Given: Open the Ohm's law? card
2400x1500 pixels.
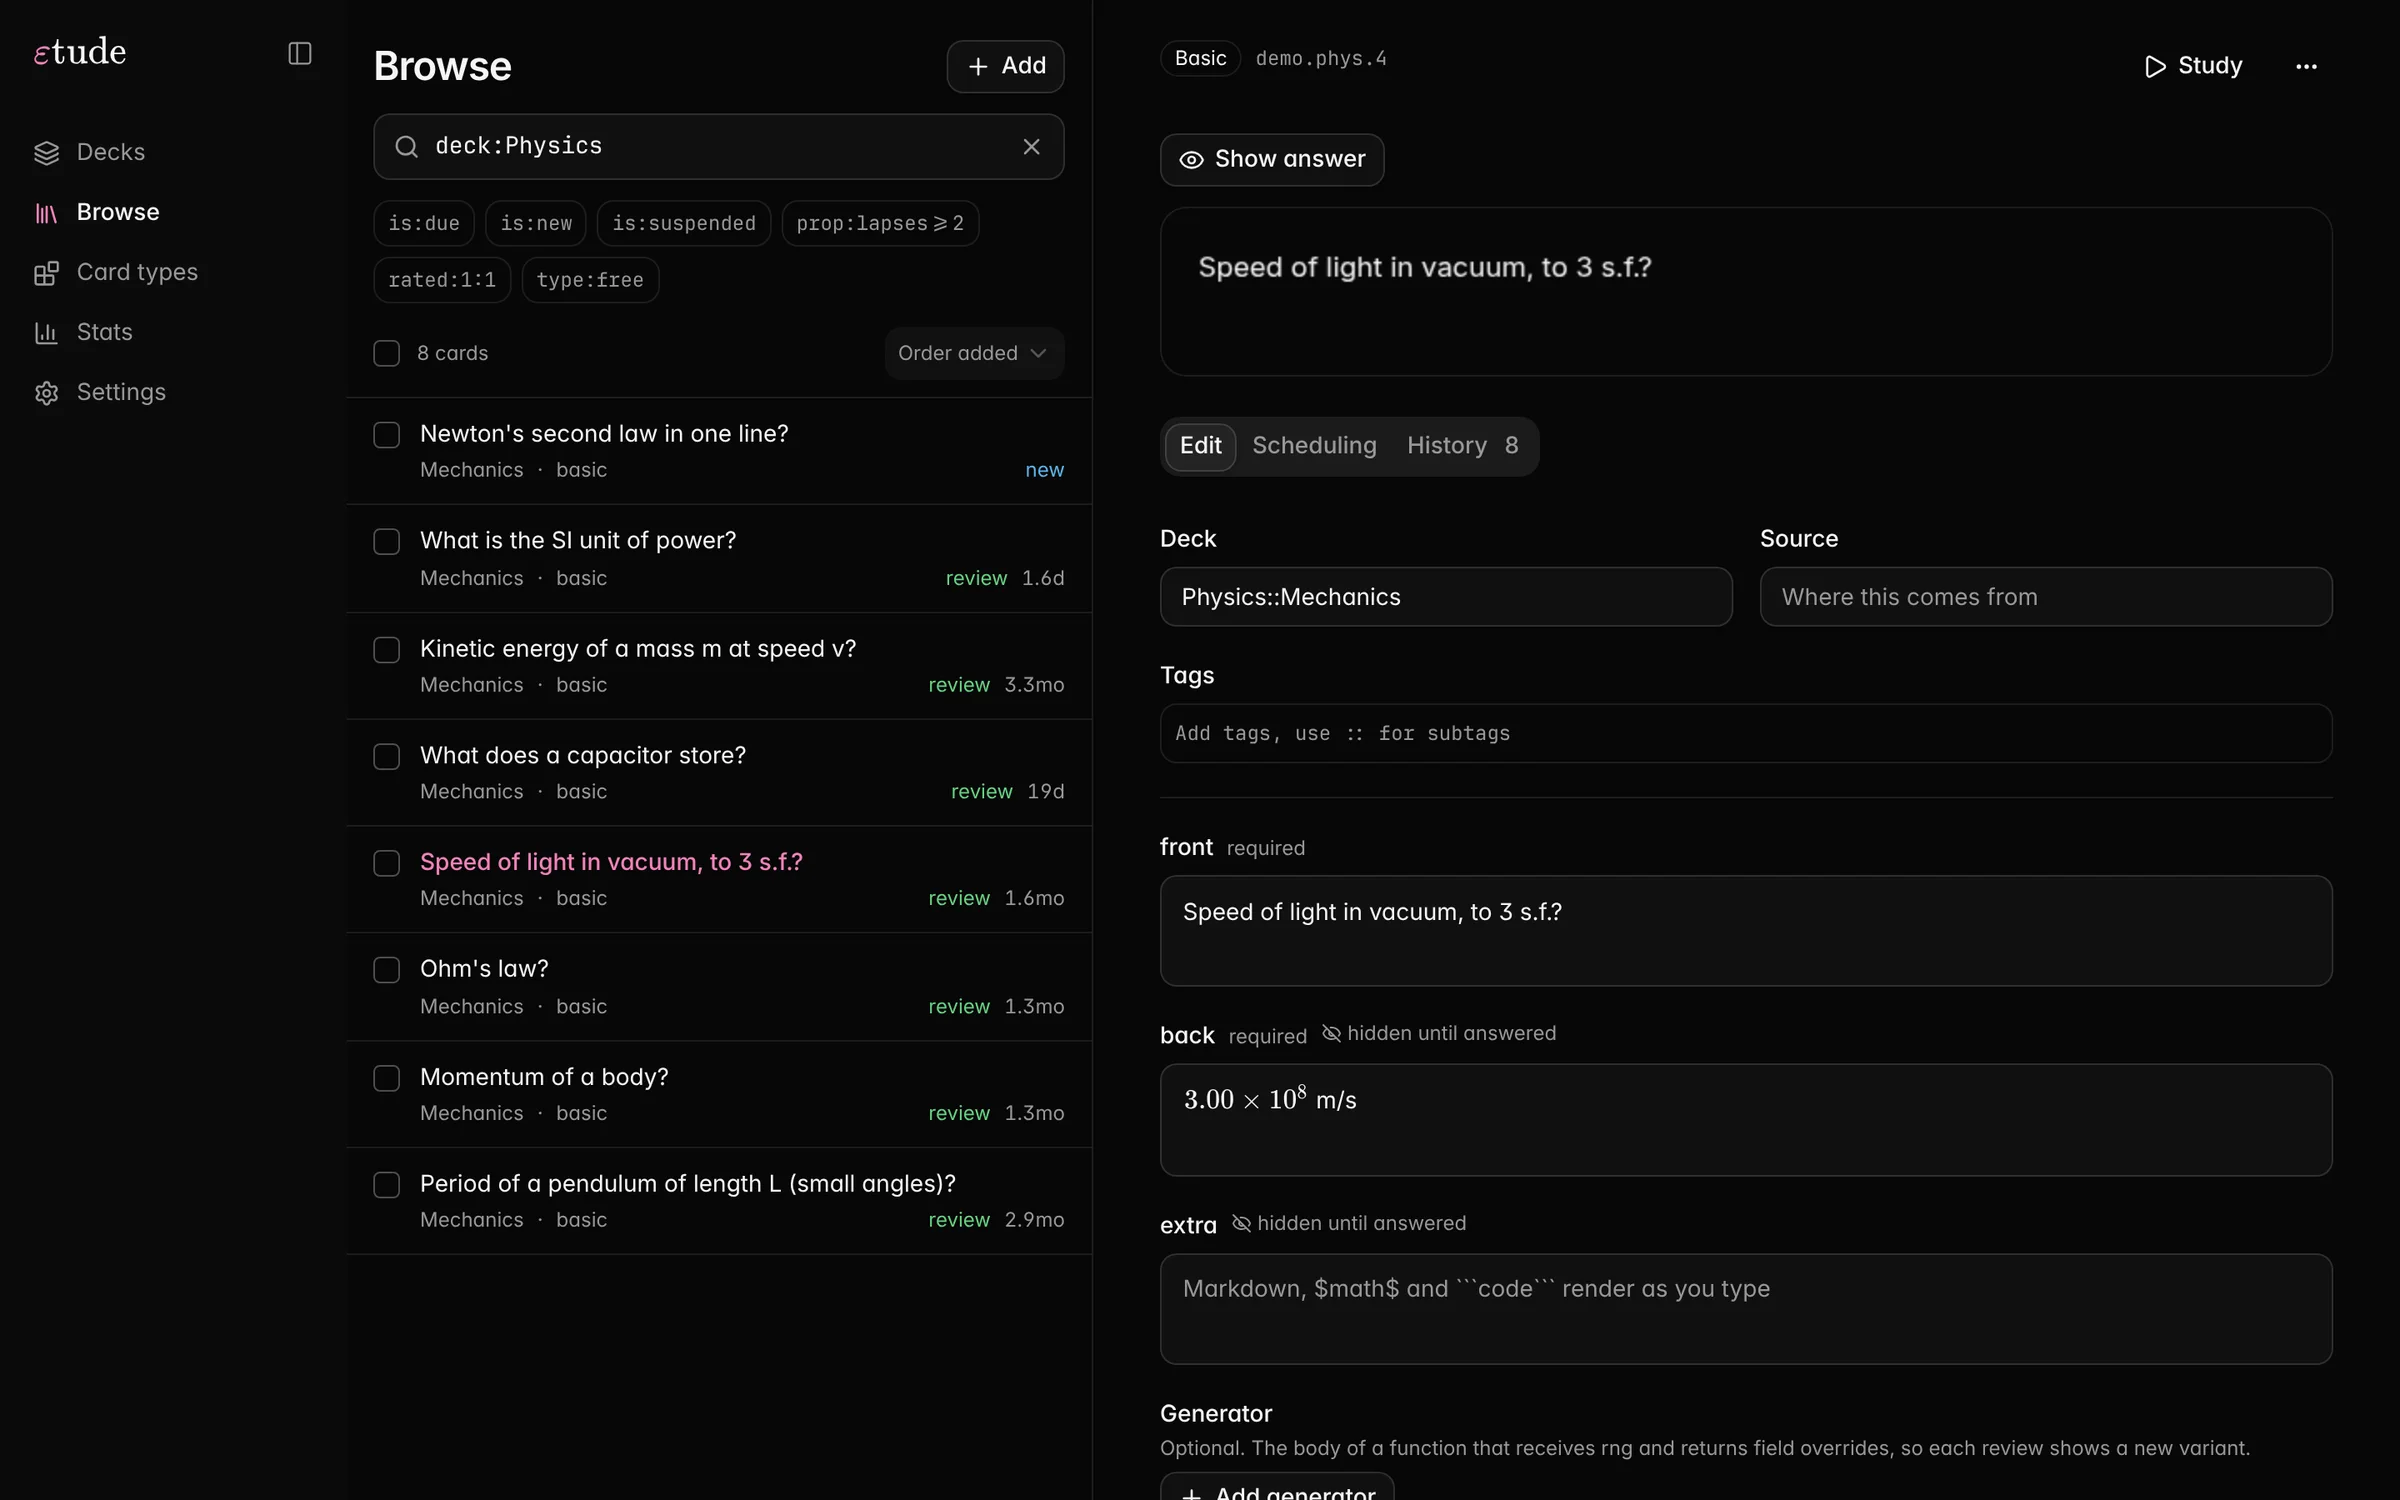Looking at the screenshot, I should [718, 986].
